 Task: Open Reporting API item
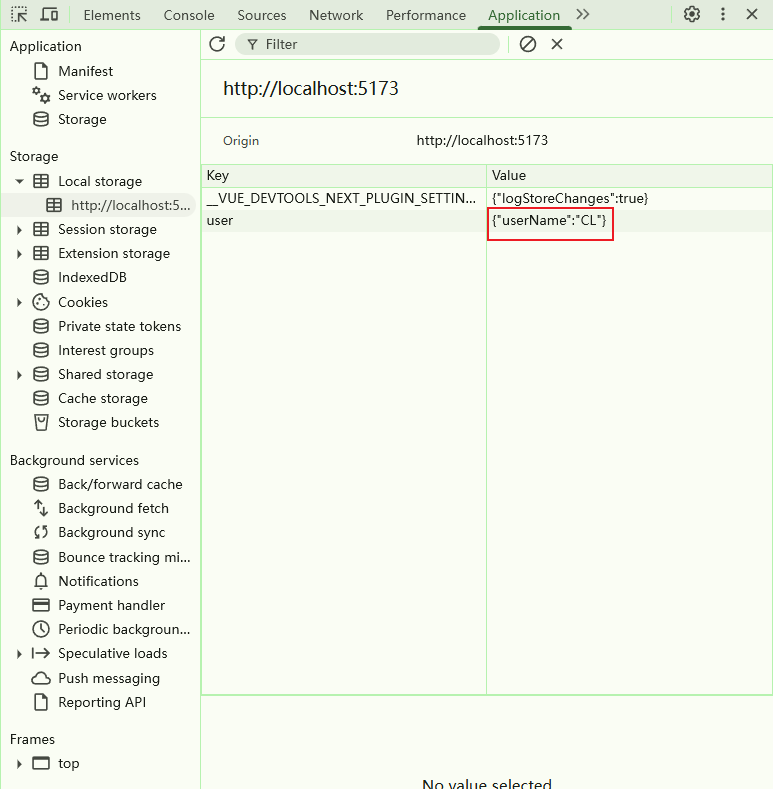point(102,702)
